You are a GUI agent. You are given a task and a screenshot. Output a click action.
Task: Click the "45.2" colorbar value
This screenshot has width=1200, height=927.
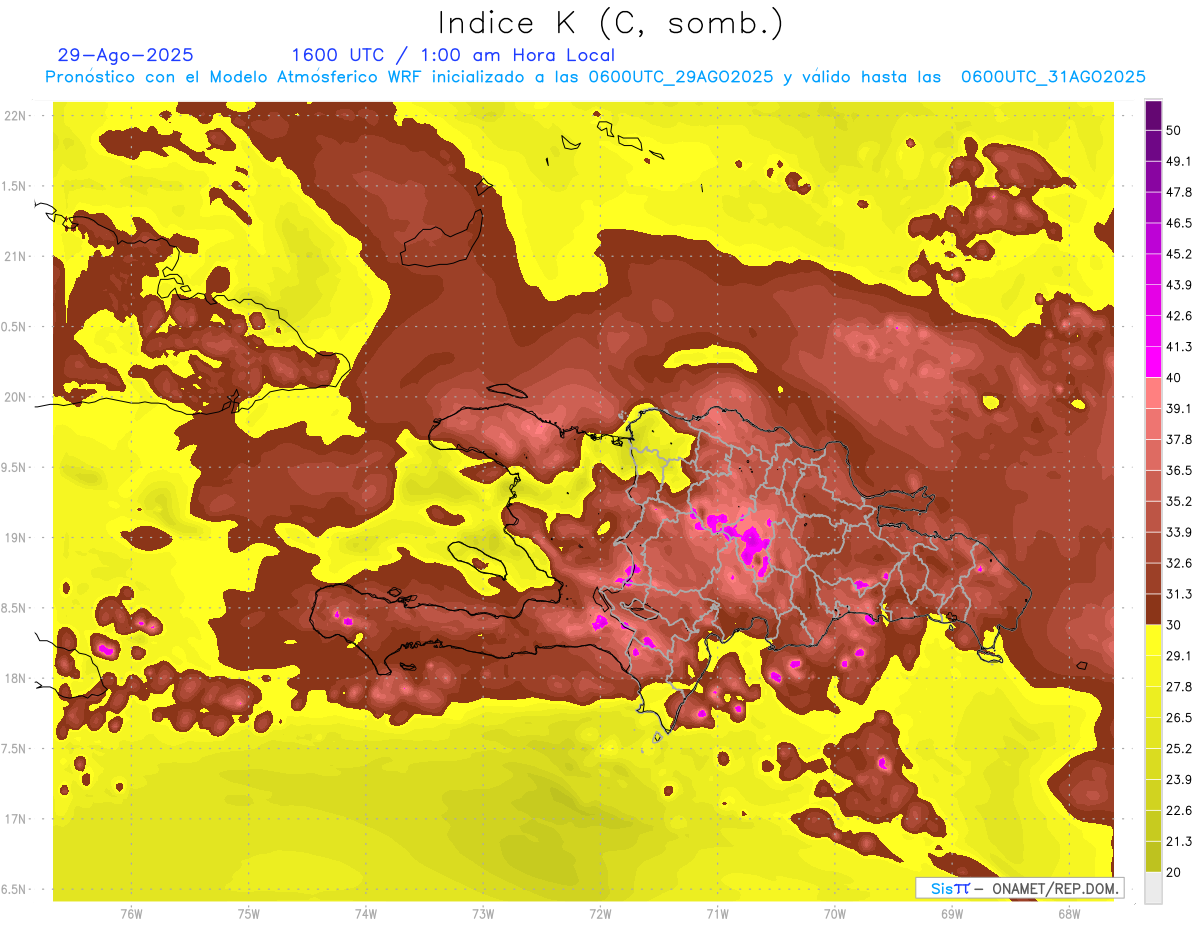point(1179,254)
